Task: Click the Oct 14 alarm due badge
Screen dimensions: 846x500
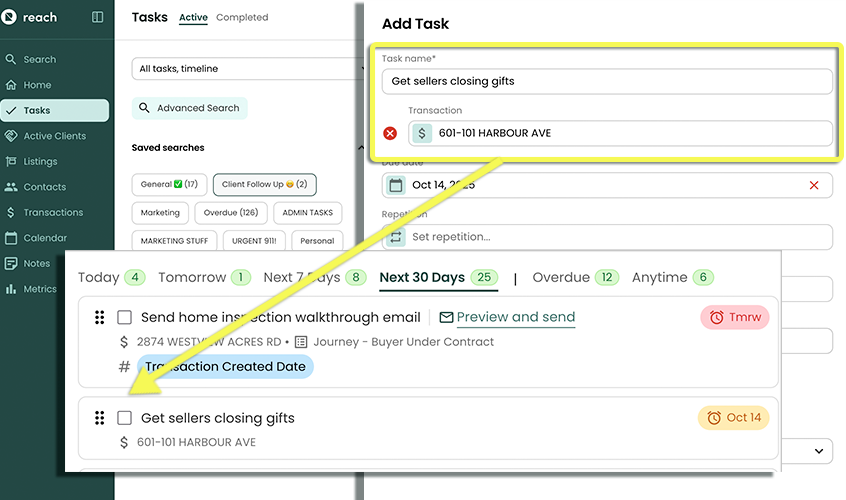Action: click(x=733, y=417)
